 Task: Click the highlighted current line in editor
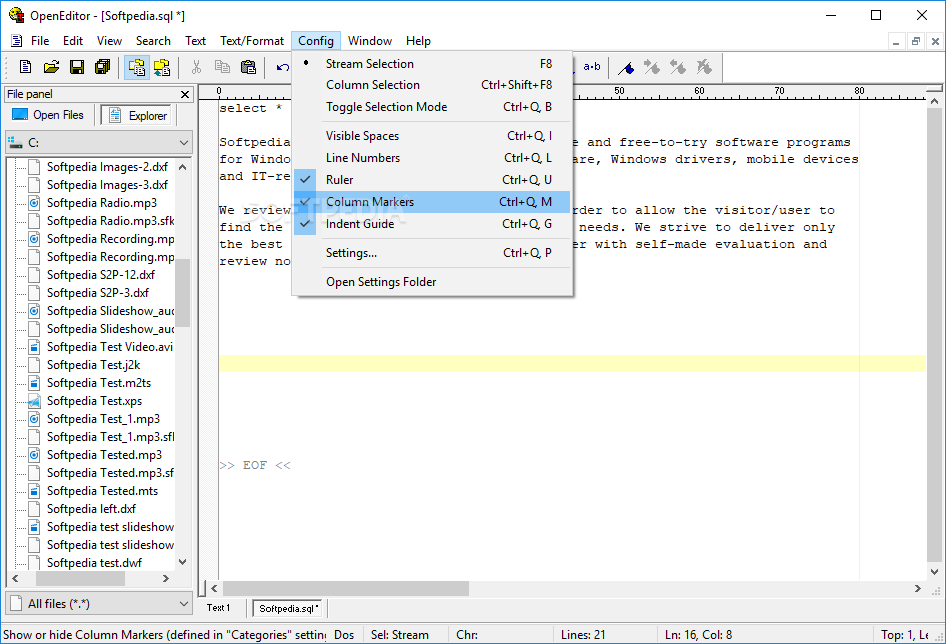pos(572,363)
